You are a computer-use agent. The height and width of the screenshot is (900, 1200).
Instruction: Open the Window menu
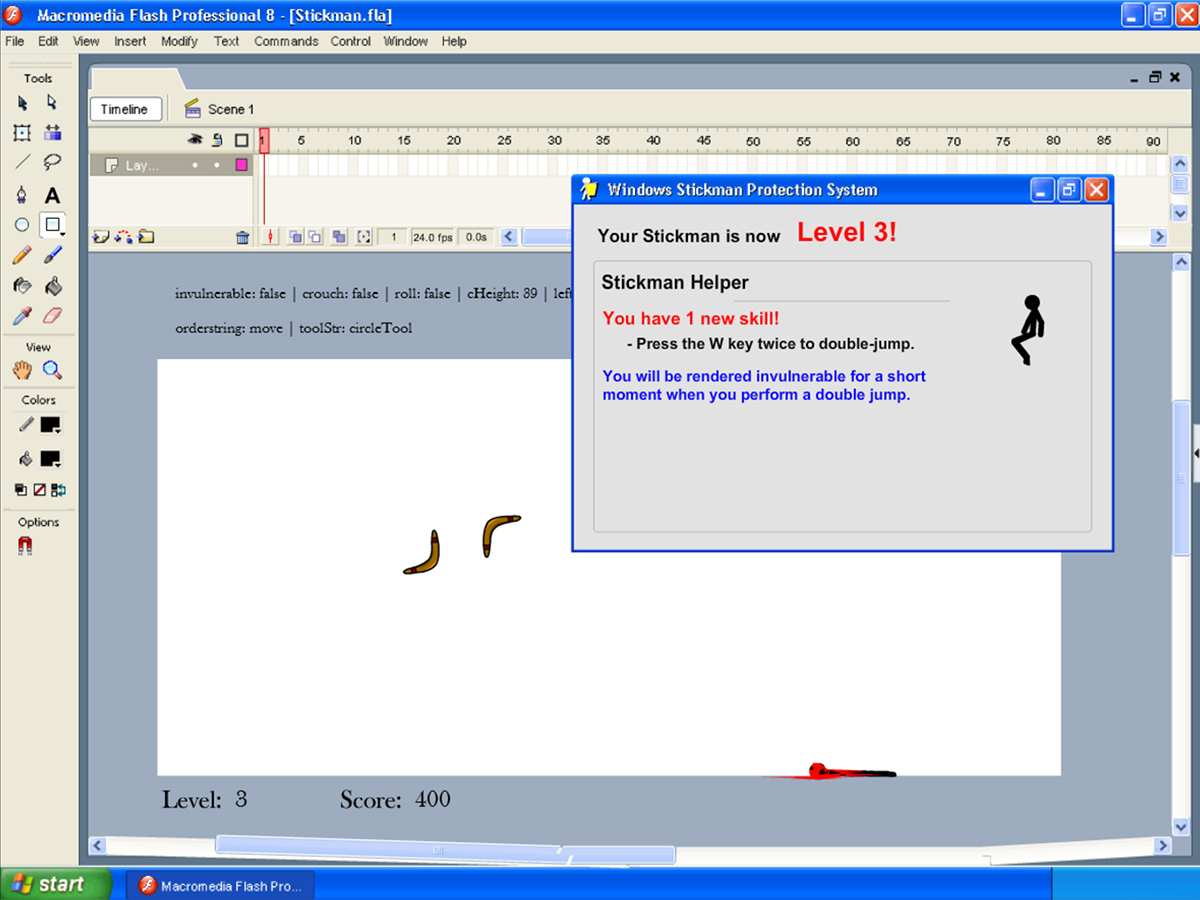pyautogui.click(x=406, y=41)
